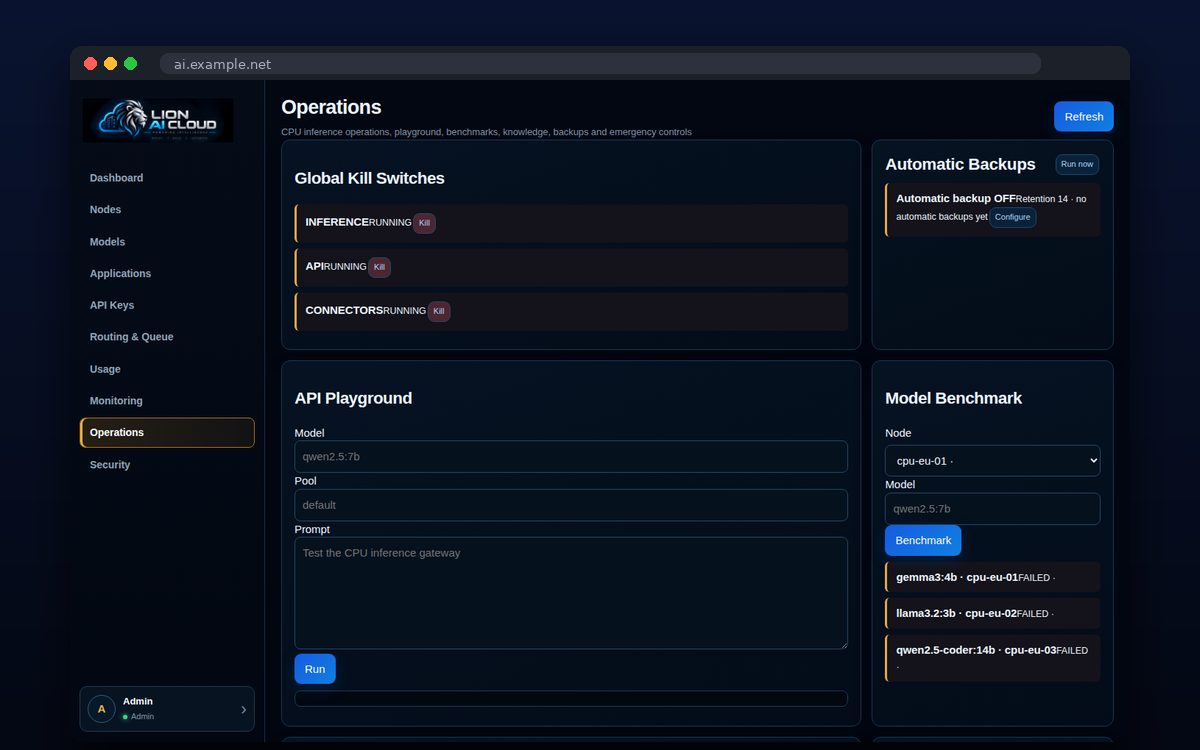This screenshot has height=750, width=1200.
Task: Click the playground output box below Run
Action: [x=571, y=699]
